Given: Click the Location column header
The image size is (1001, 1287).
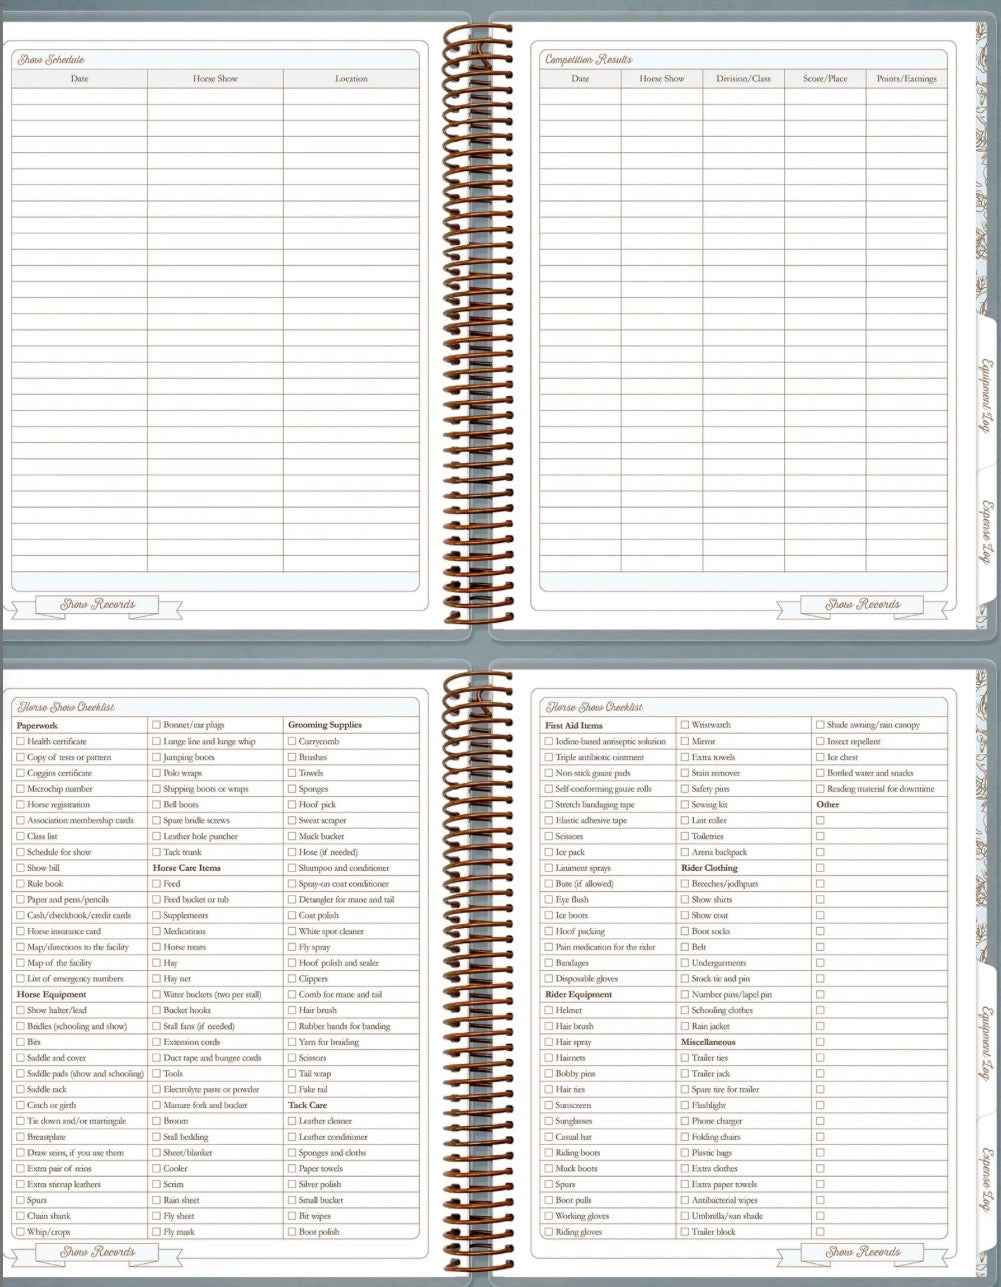Looking at the screenshot, I should coord(351,78).
